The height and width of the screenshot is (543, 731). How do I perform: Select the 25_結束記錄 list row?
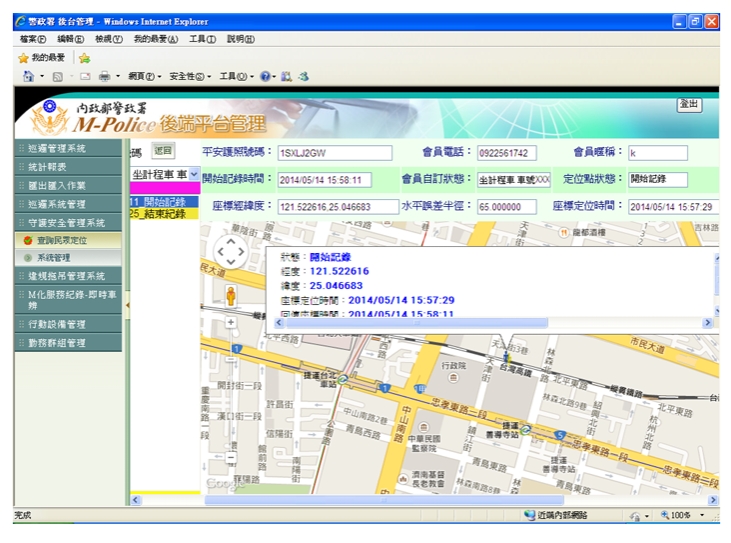pyautogui.click(x=164, y=213)
